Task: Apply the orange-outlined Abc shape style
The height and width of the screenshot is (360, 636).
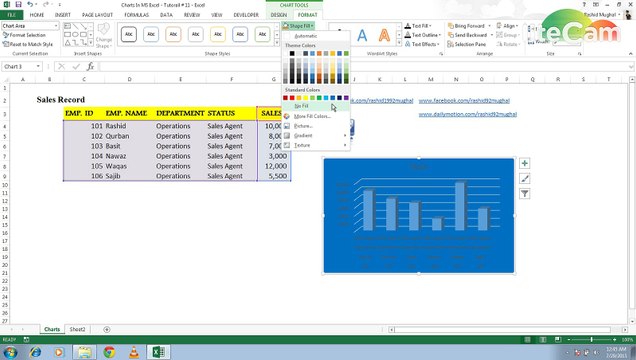Action: [x=173, y=34]
